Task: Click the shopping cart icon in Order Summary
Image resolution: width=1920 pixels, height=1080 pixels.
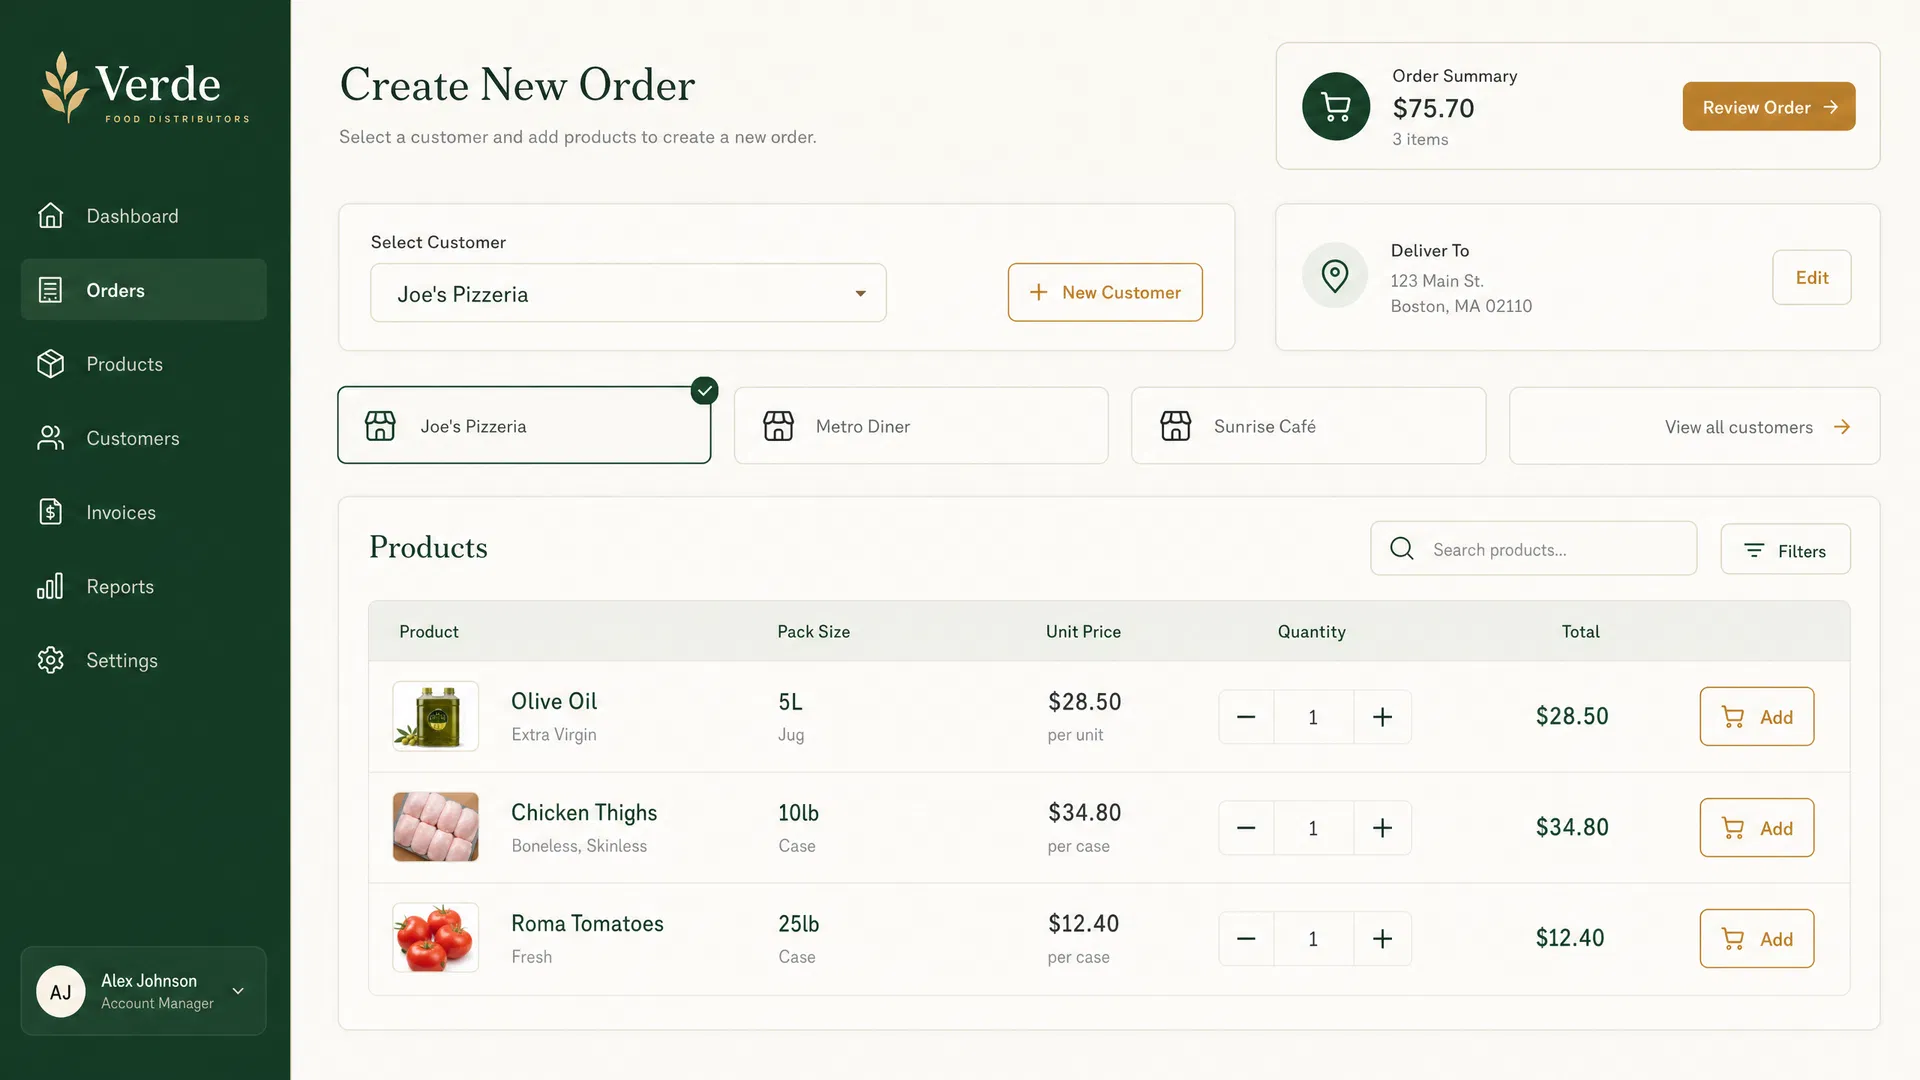Action: [1336, 106]
